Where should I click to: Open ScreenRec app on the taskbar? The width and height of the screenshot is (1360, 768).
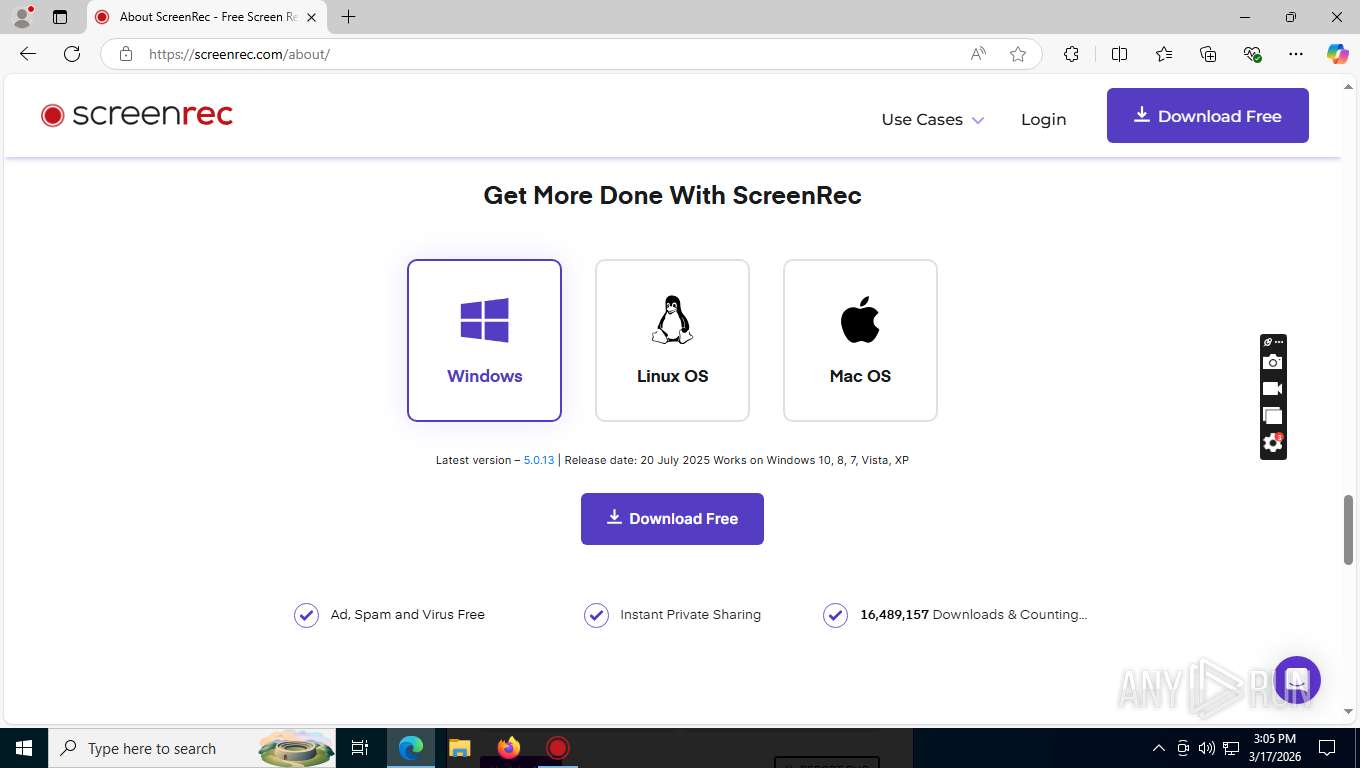pyautogui.click(x=558, y=748)
